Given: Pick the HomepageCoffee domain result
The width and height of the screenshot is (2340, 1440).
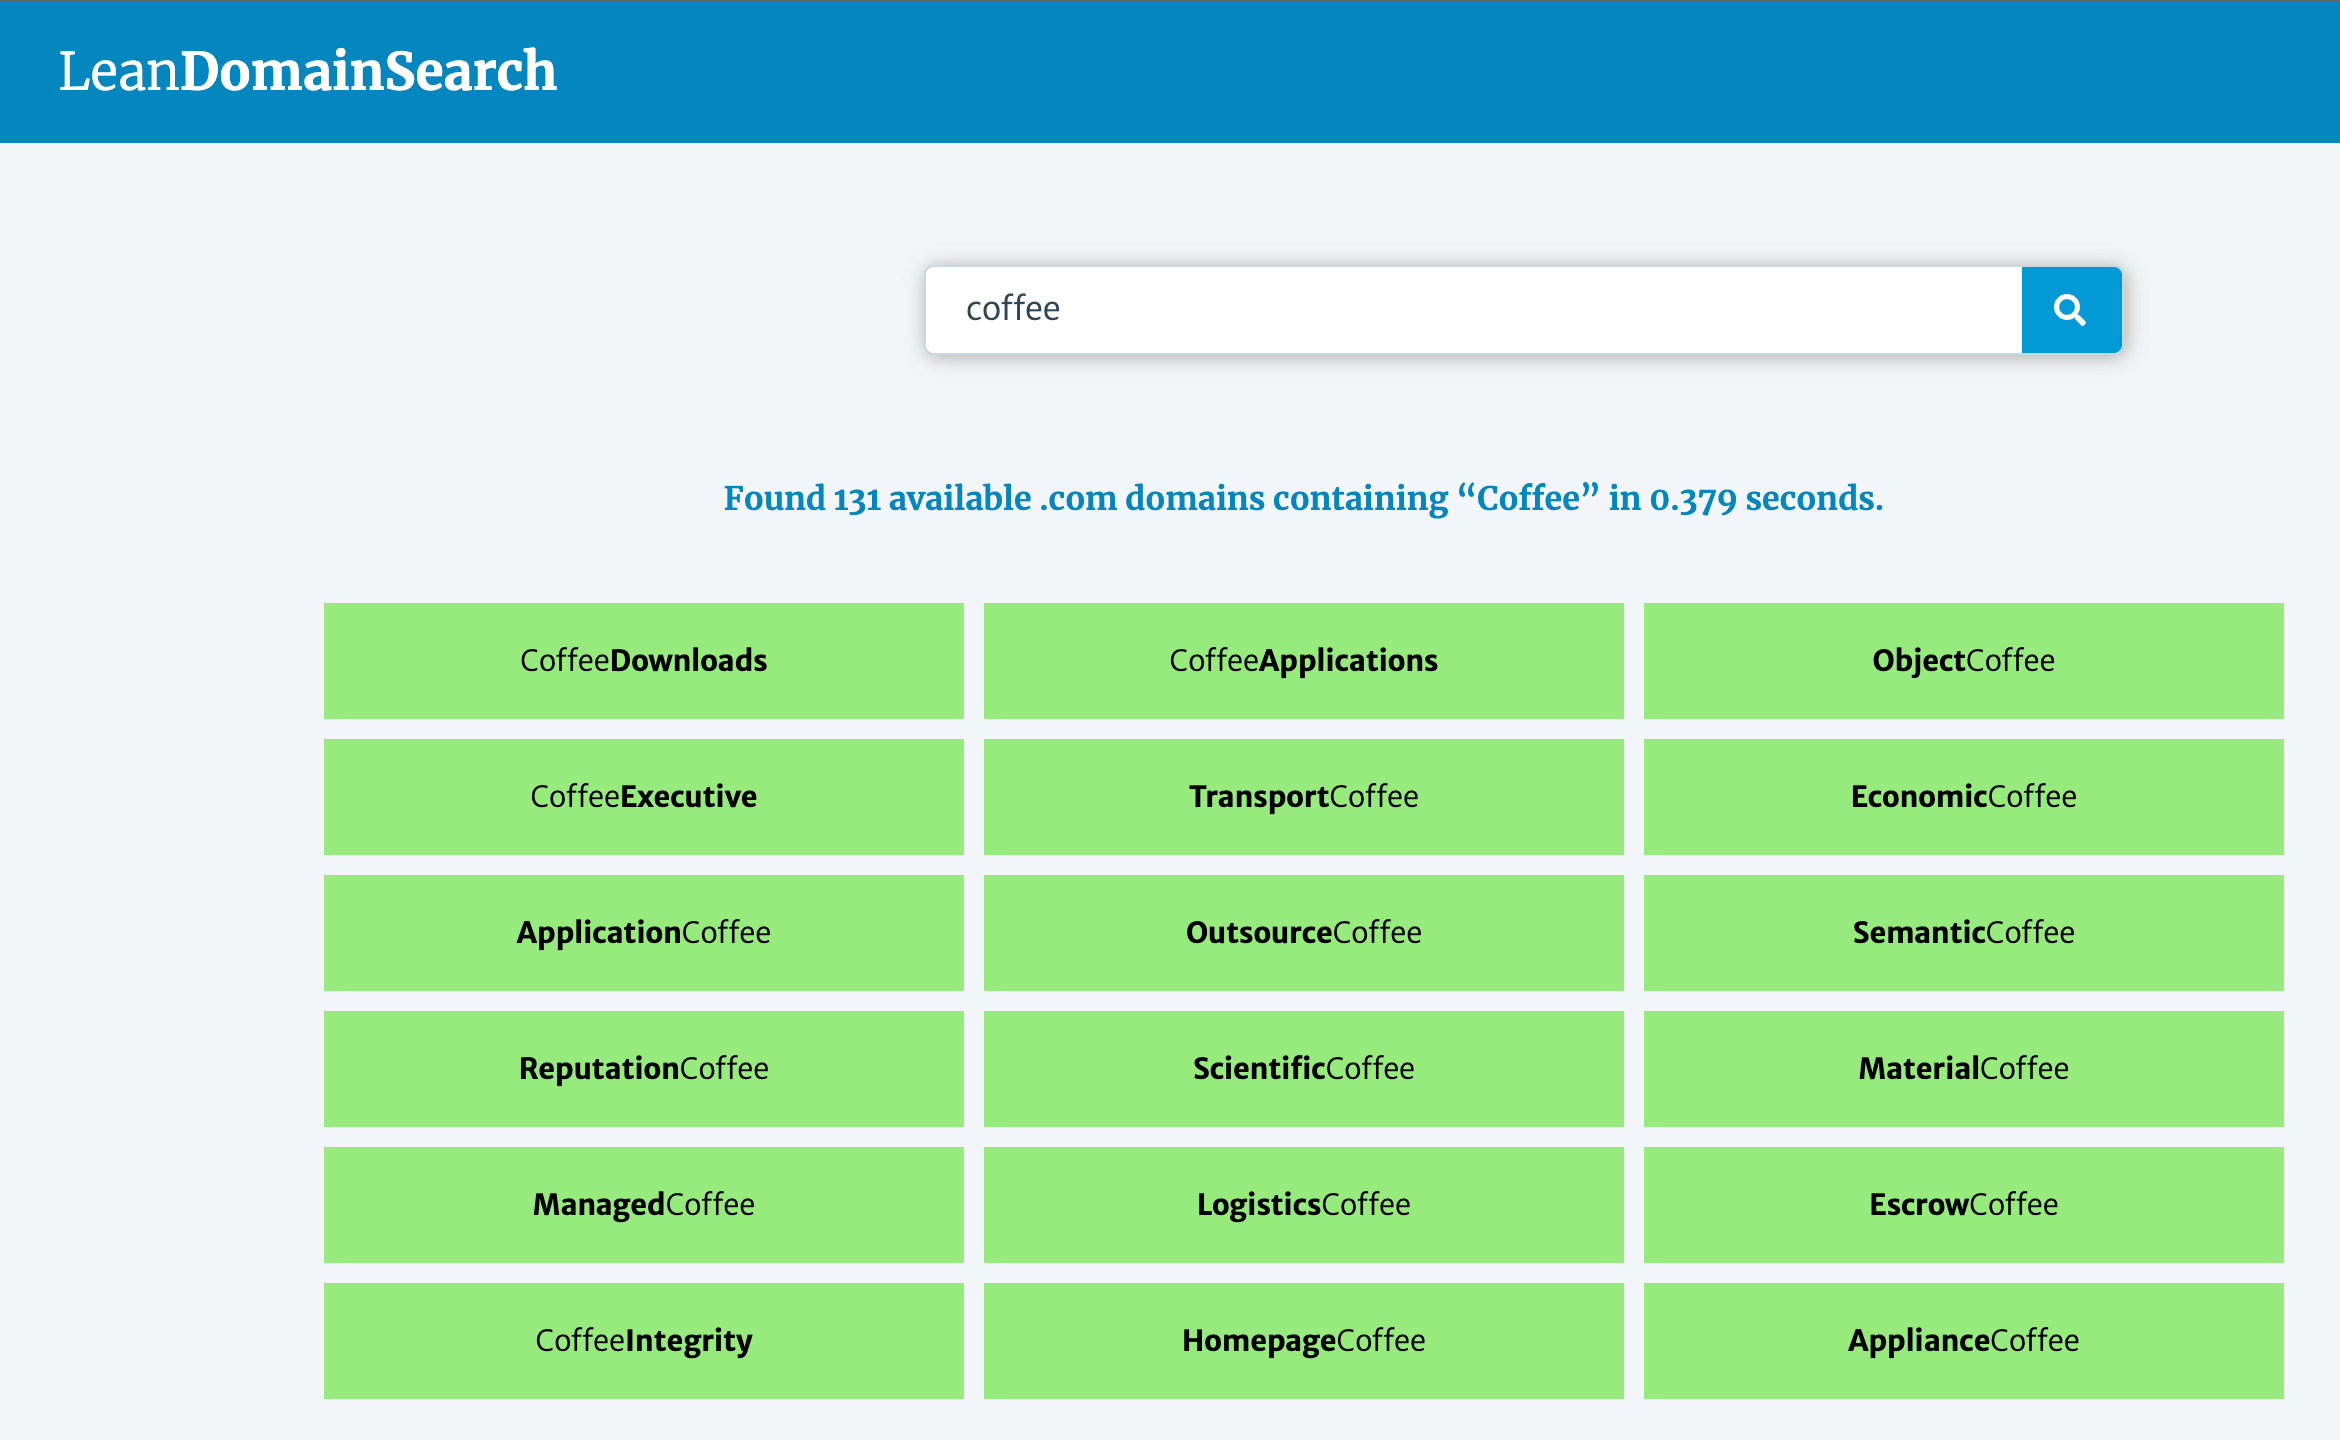Looking at the screenshot, I should 1304,1341.
